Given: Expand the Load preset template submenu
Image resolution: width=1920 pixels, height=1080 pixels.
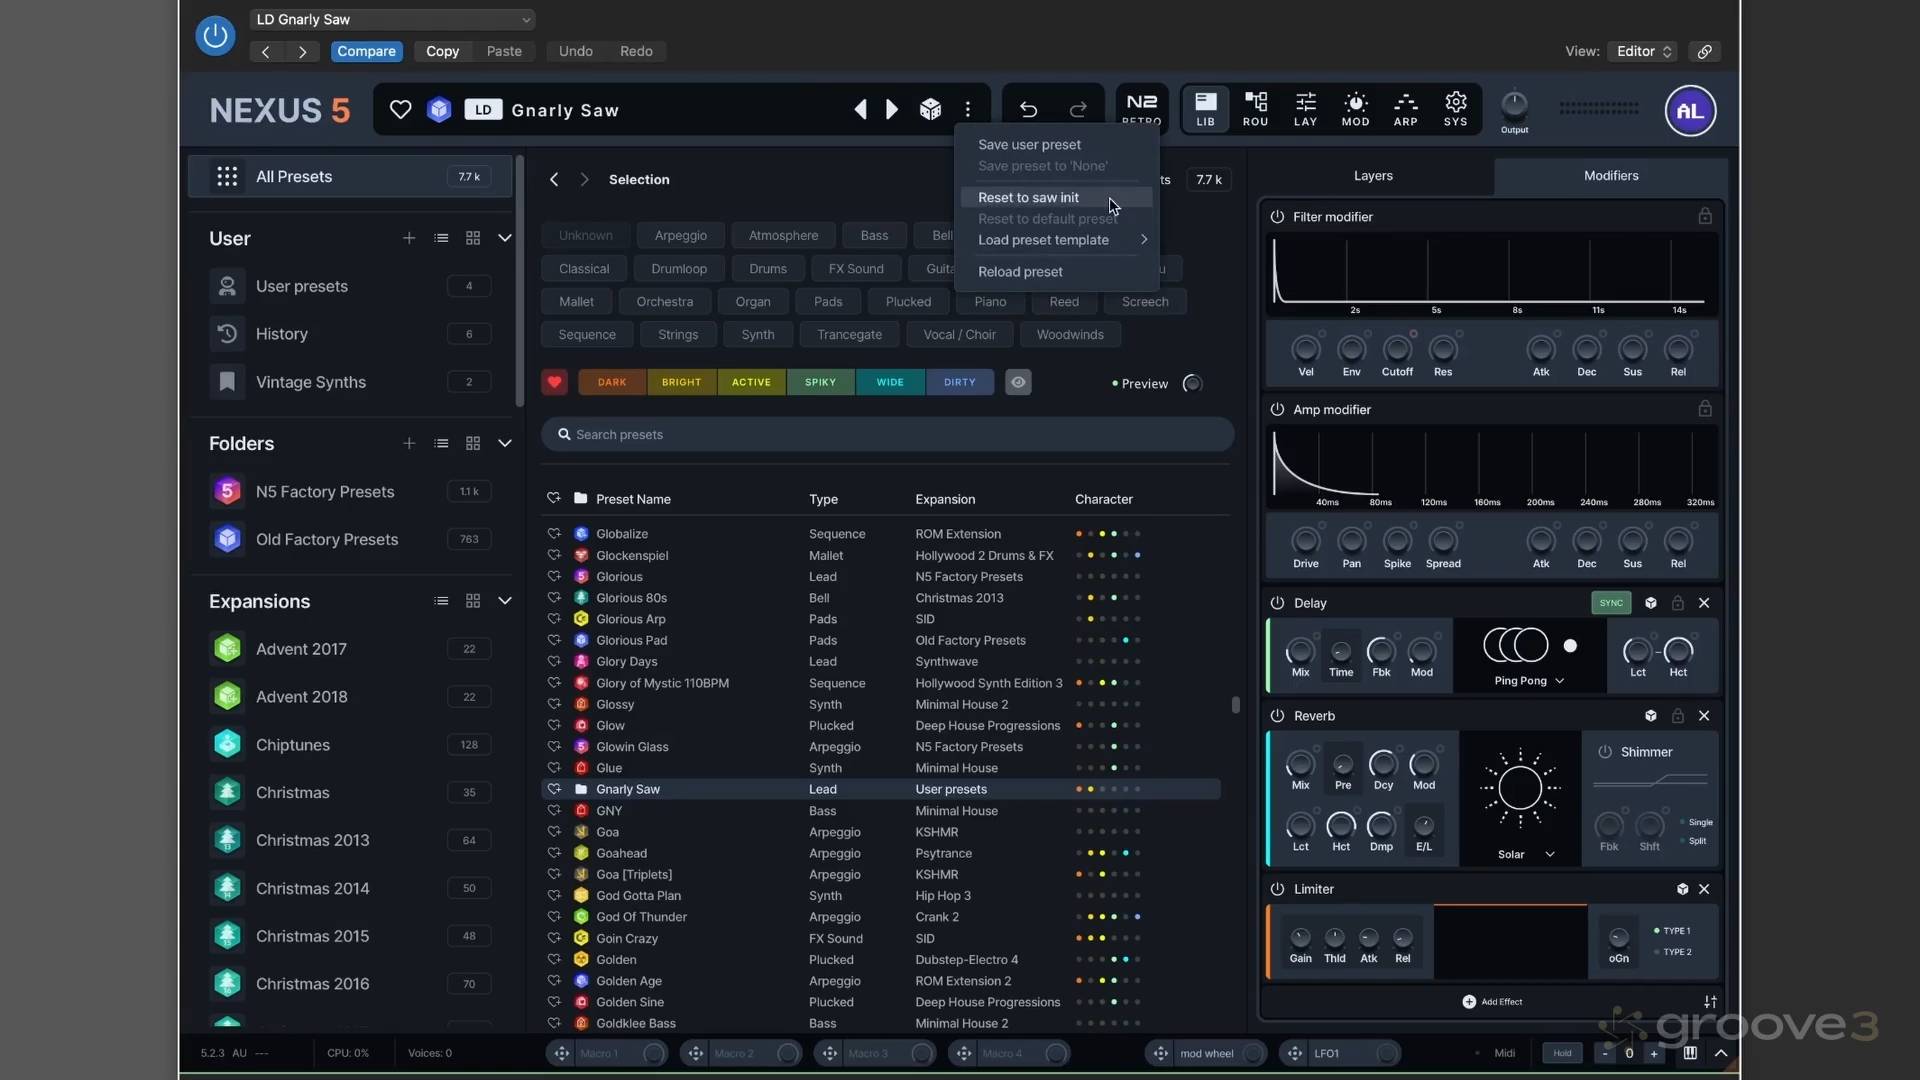Looking at the screenshot, I should point(1060,240).
